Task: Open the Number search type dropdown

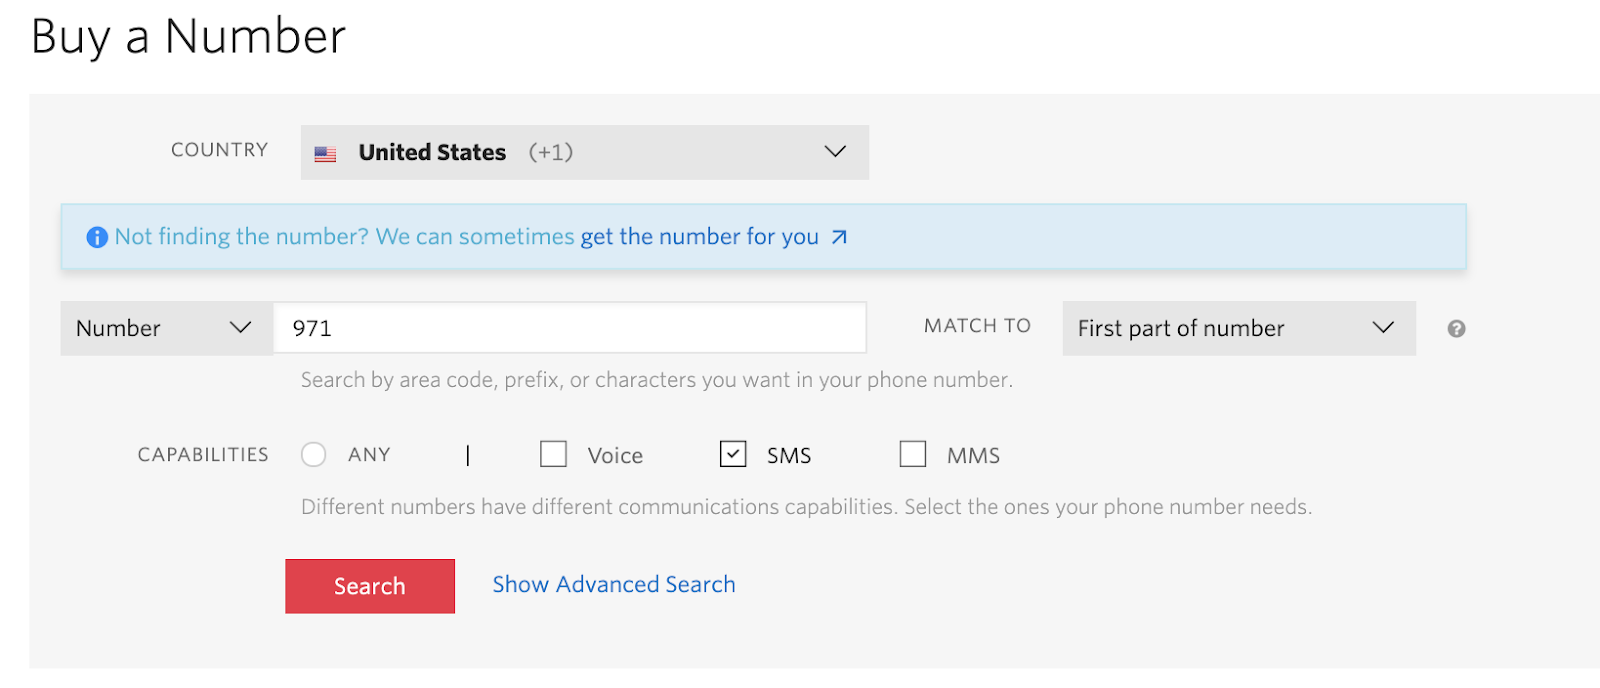Action: [x=166, y=328]
